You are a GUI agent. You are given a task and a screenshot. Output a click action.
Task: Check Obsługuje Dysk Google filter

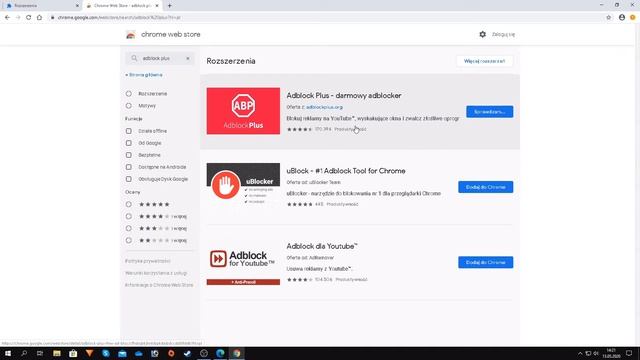click(129, 179)
